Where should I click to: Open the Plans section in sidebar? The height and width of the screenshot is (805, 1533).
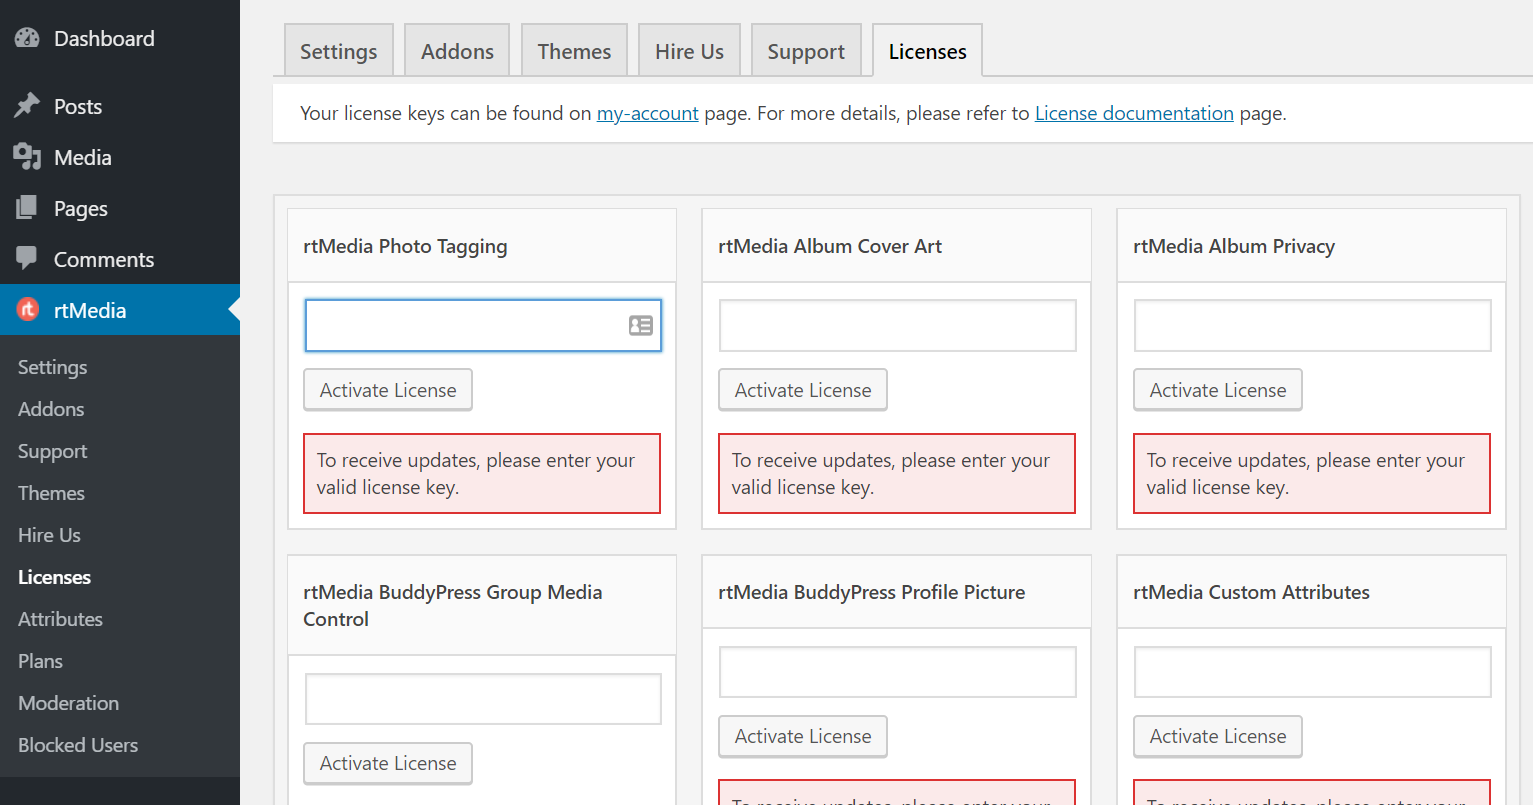[x=40, y=661]
